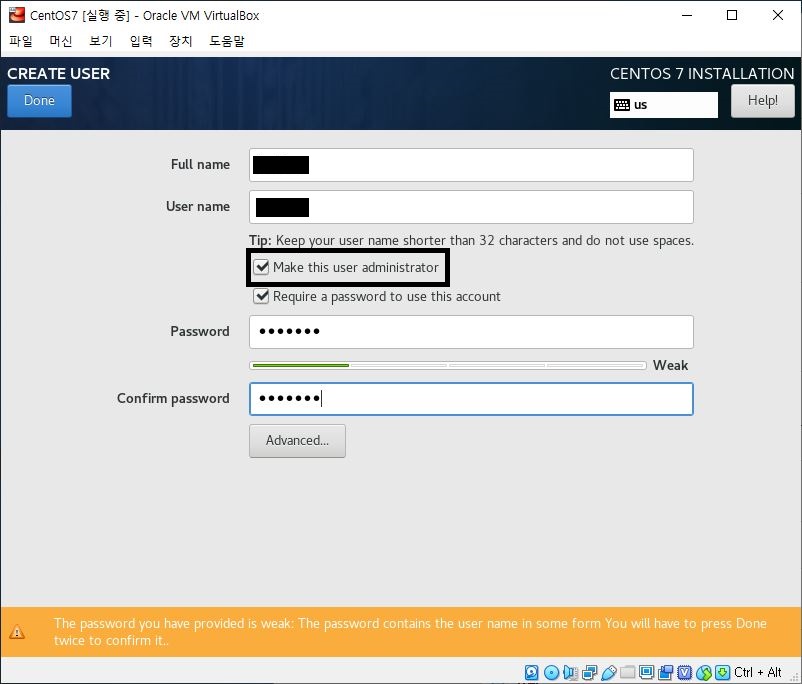Click the network adapters status icon
Screen dimensions: 802x684
tap(589, 672)
